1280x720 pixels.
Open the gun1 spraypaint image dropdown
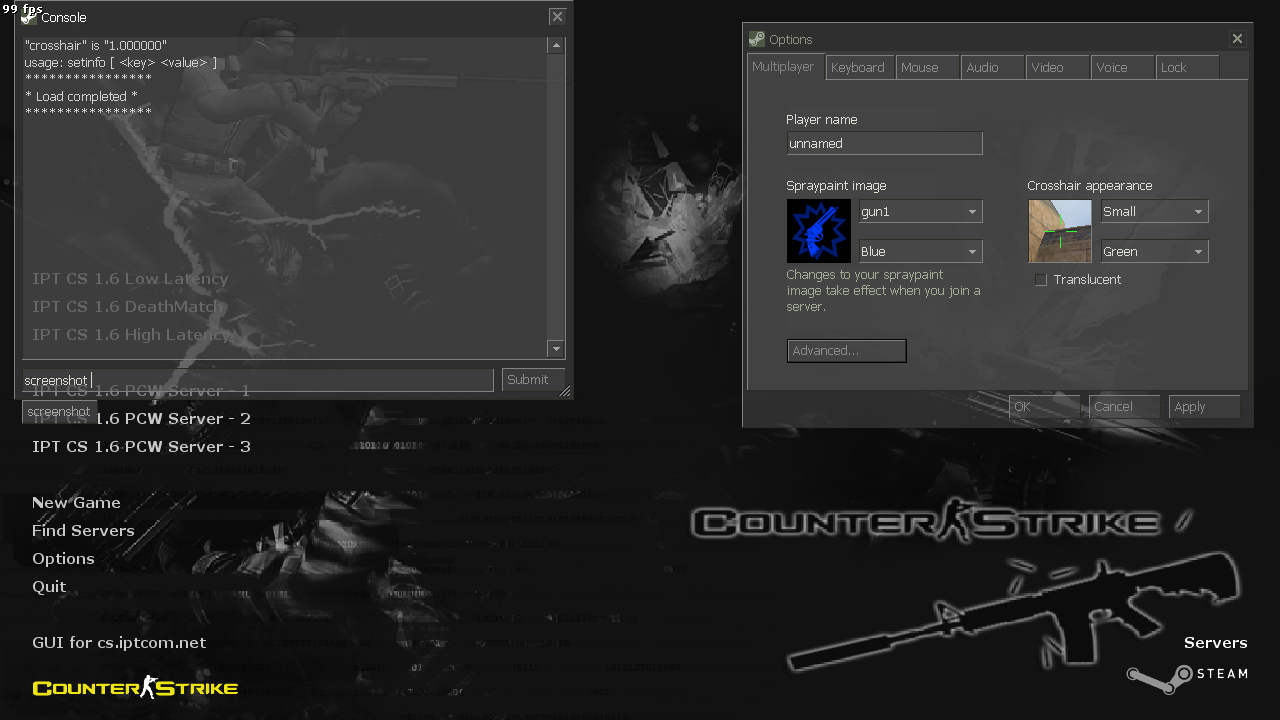tap(920, 211)
